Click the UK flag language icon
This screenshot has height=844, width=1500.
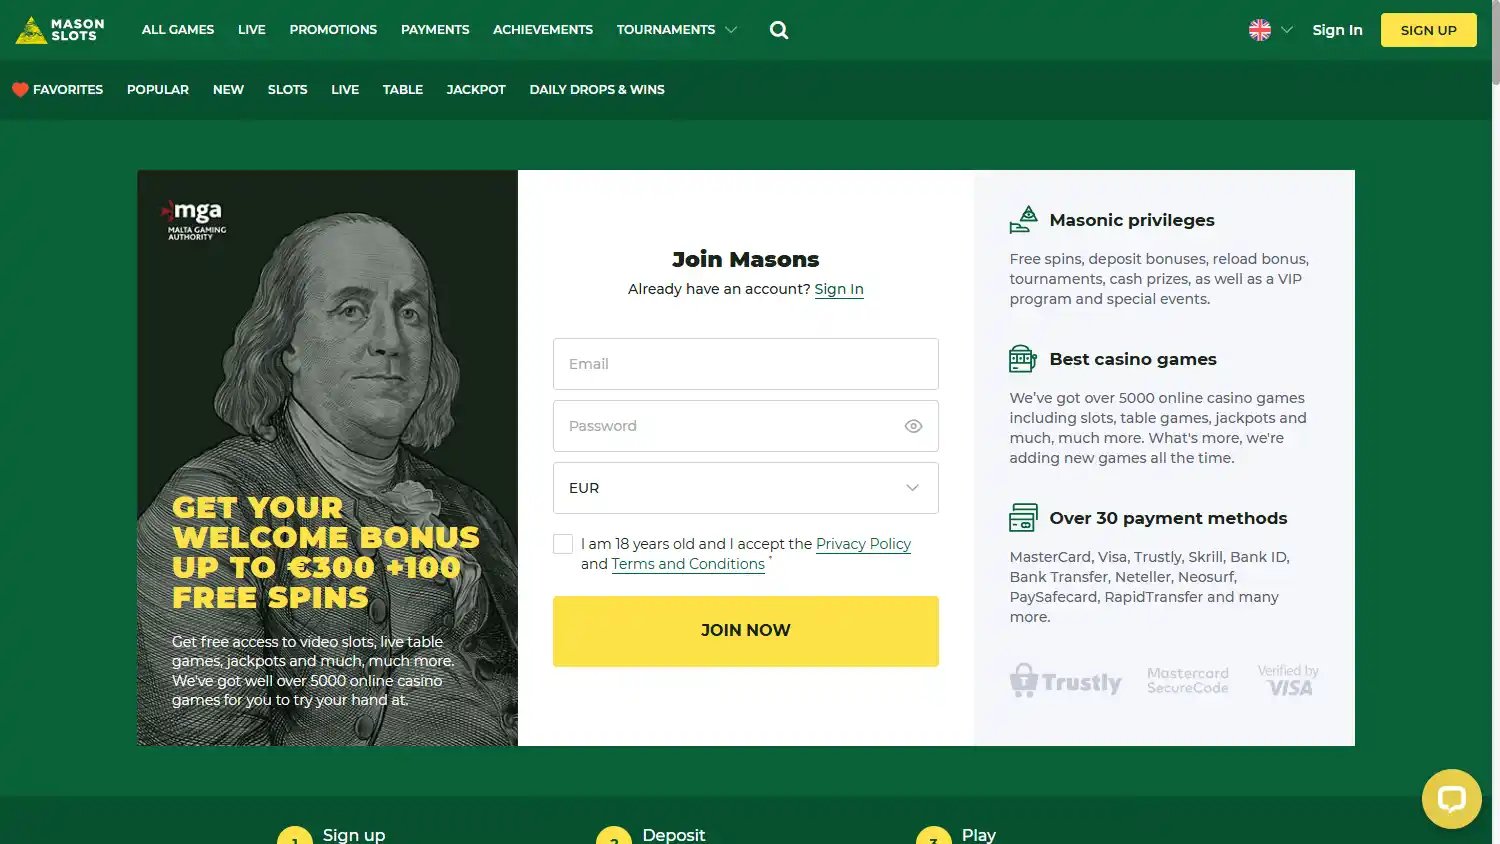[x=1260, y=30]
